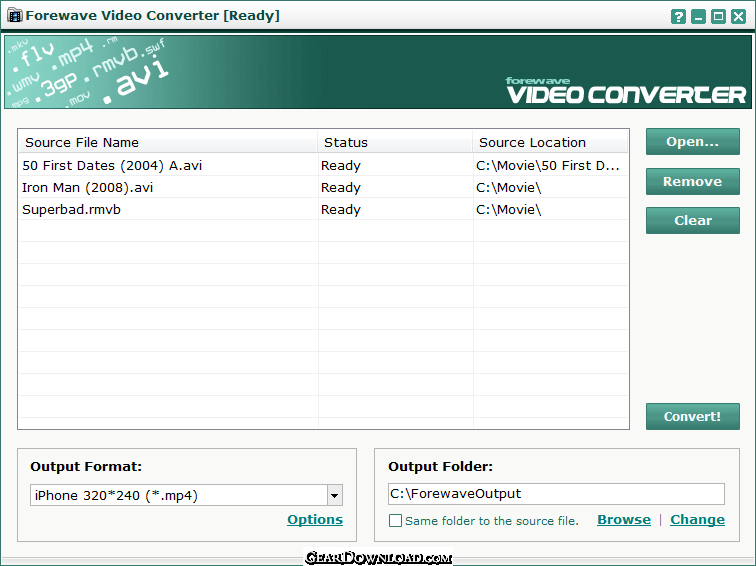Minimize the Forewave Video Converter window
The image size is (756, 566).
click(x=698, y=17)
